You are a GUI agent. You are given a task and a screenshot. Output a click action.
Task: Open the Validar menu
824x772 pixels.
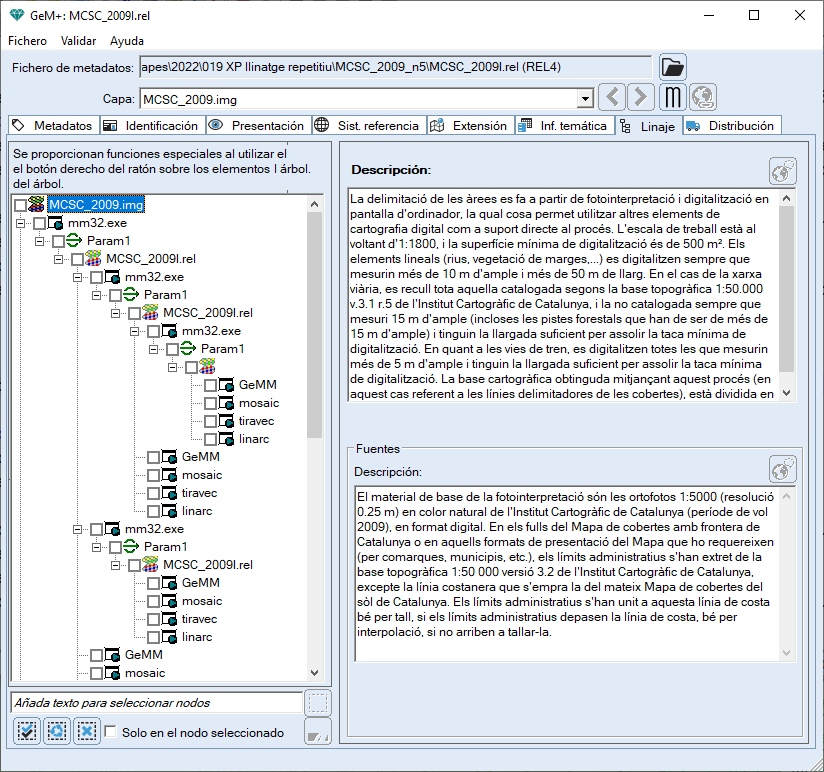[78, 41]
